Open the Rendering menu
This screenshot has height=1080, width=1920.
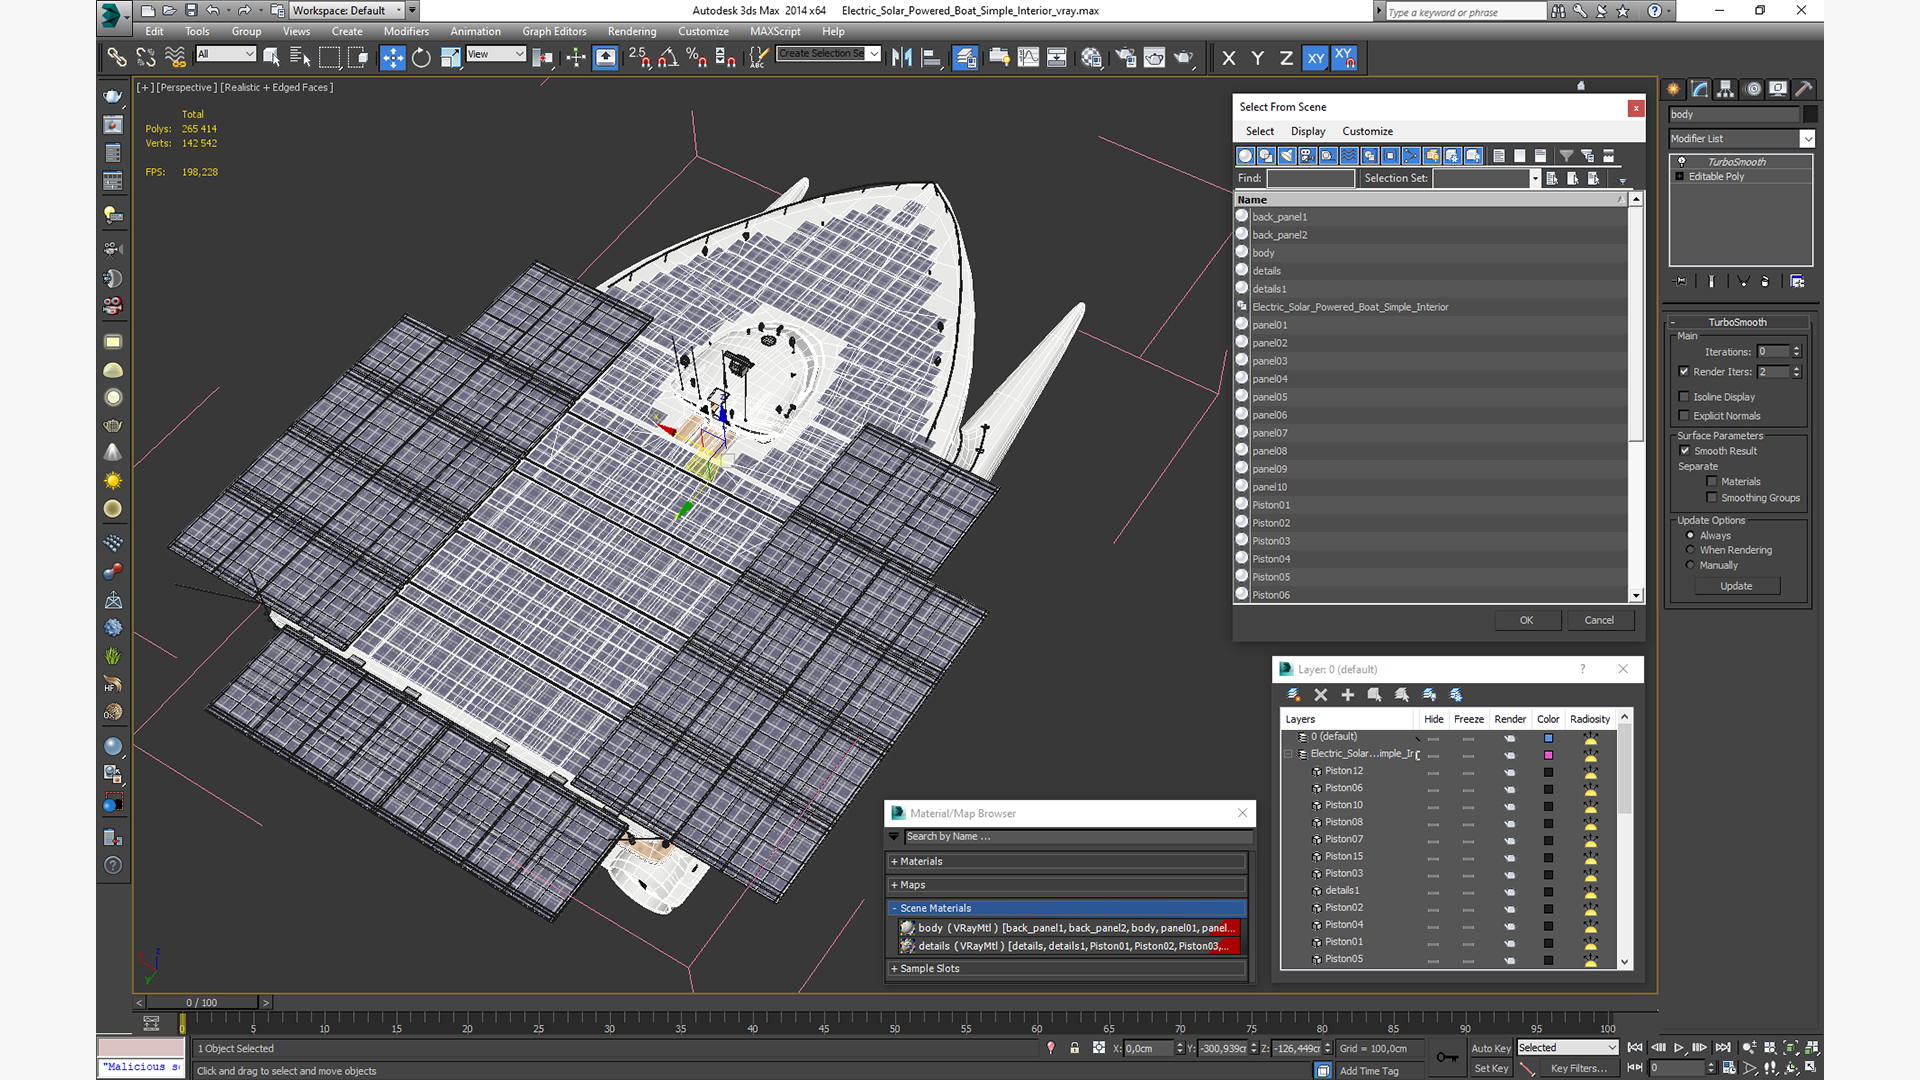(632, 32)
